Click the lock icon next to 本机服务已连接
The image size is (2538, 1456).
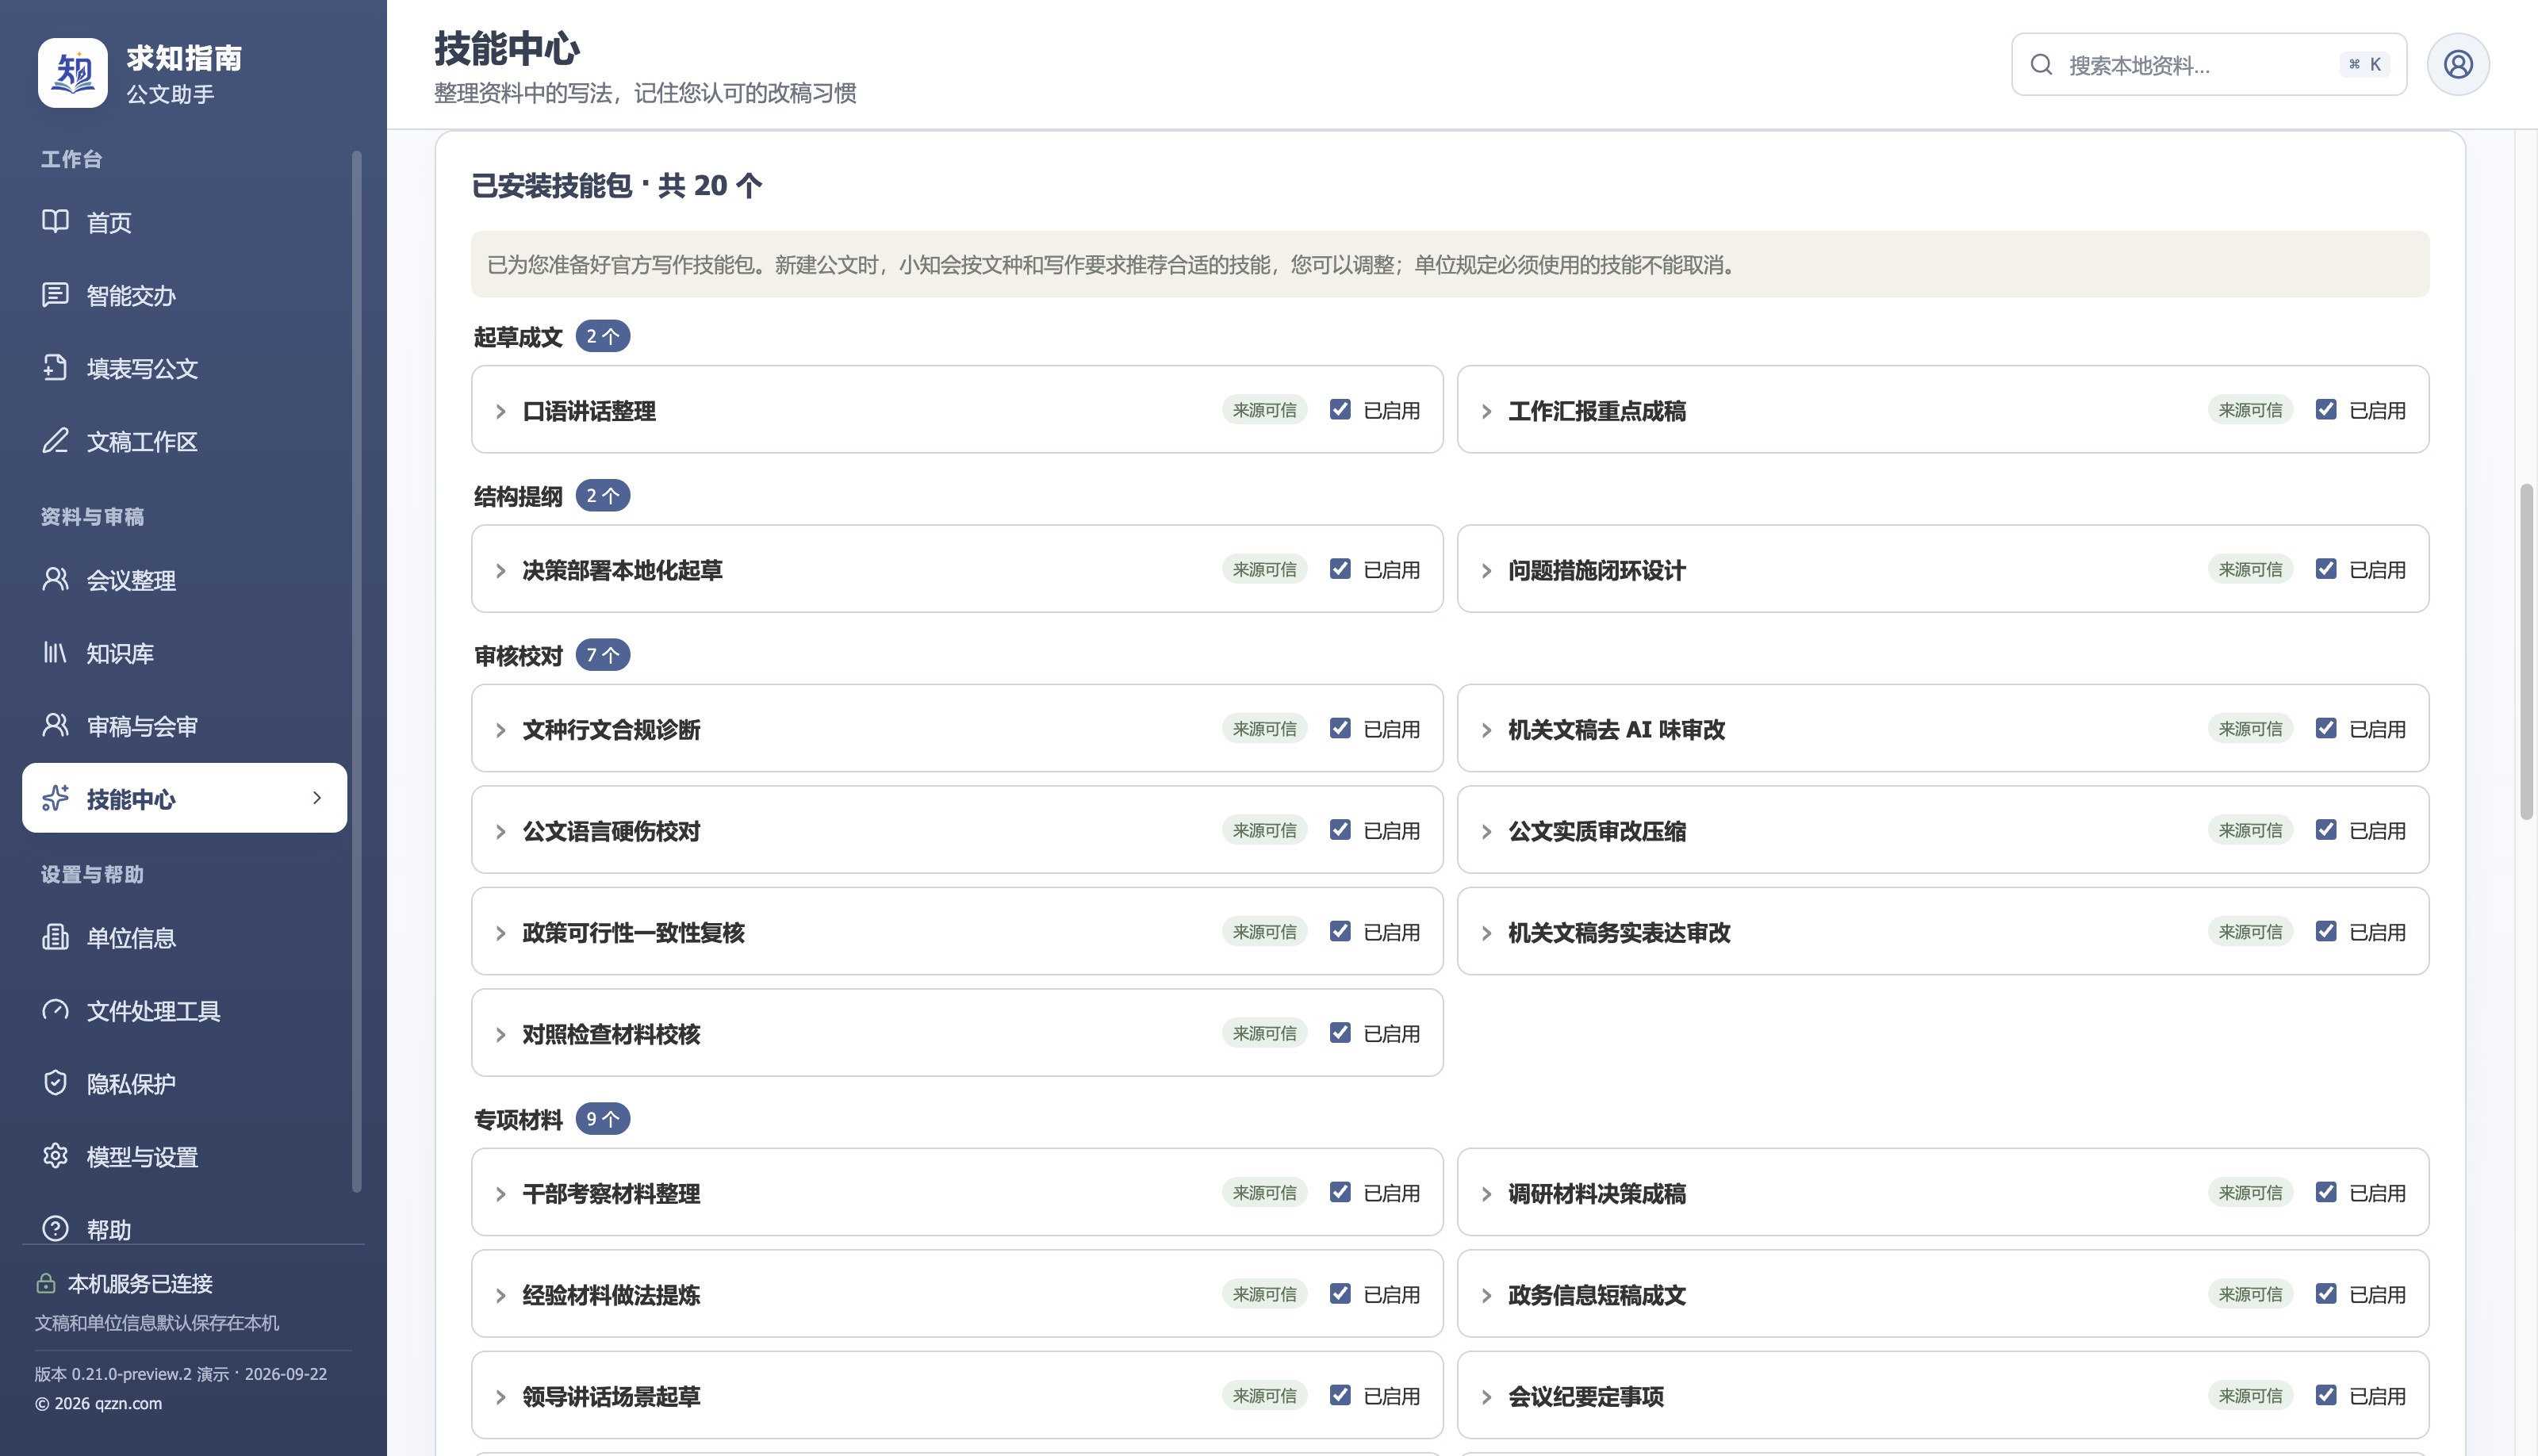(45, 1283)
